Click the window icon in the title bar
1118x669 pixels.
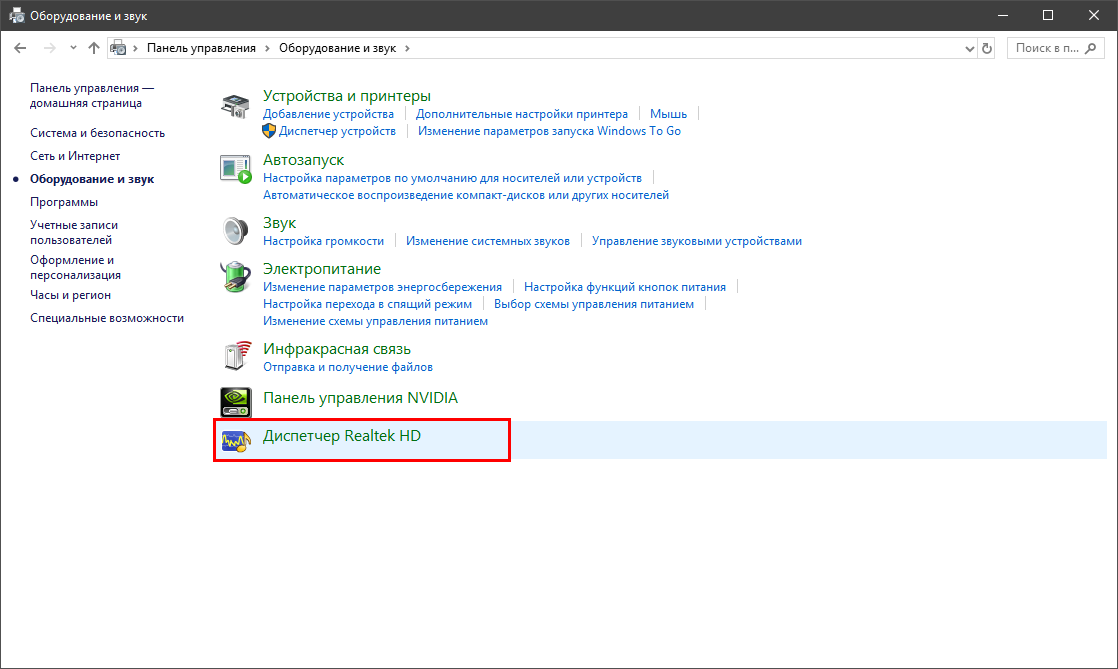point(16,15)
